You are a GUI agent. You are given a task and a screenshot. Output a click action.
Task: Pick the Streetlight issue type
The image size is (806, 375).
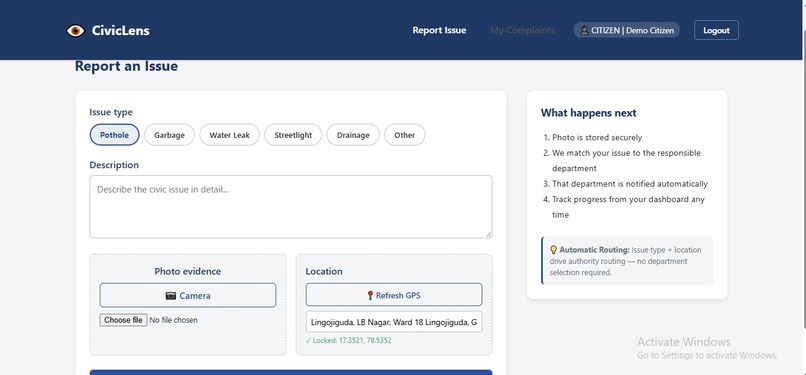tap(293, 135)
